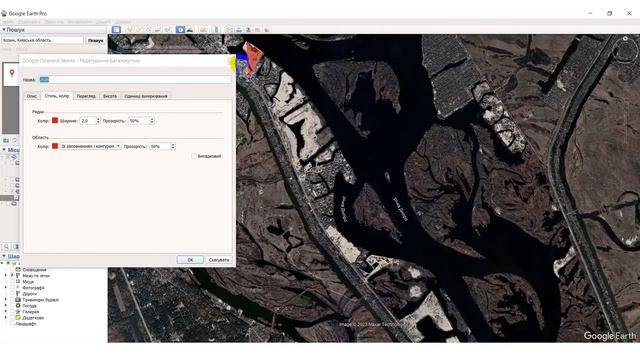The height and width of the screenshot is (360, 640).
Task: Enable the 3D buildings layer checkbox
Action: (x=12, y=300)
